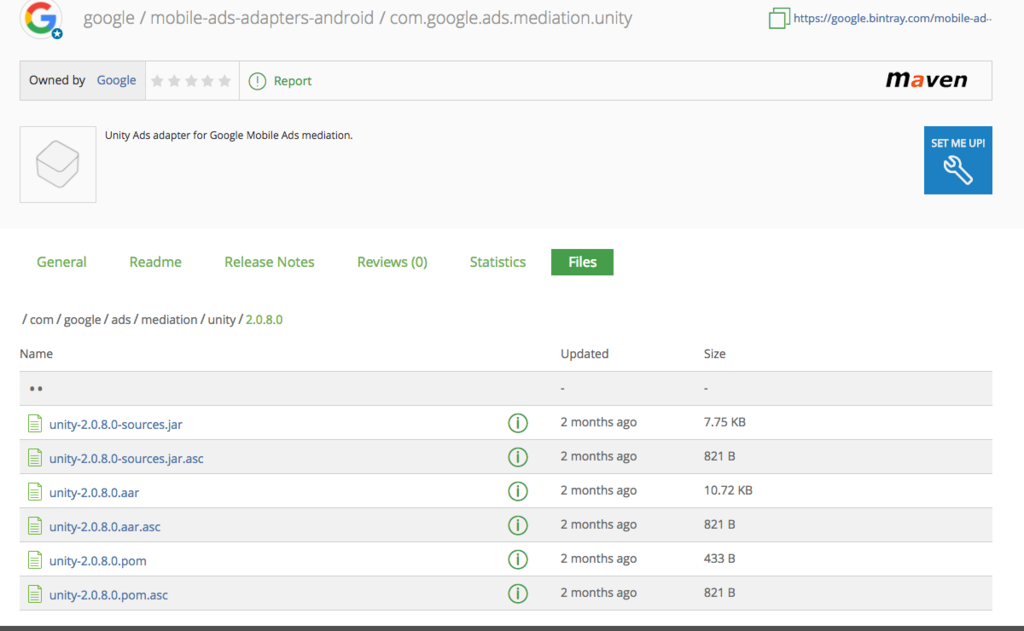Click the file icon for unity-2.0.8.0.aar
Image resolution: width=1024 pixels, height=631 pixels.
[35, 491]
